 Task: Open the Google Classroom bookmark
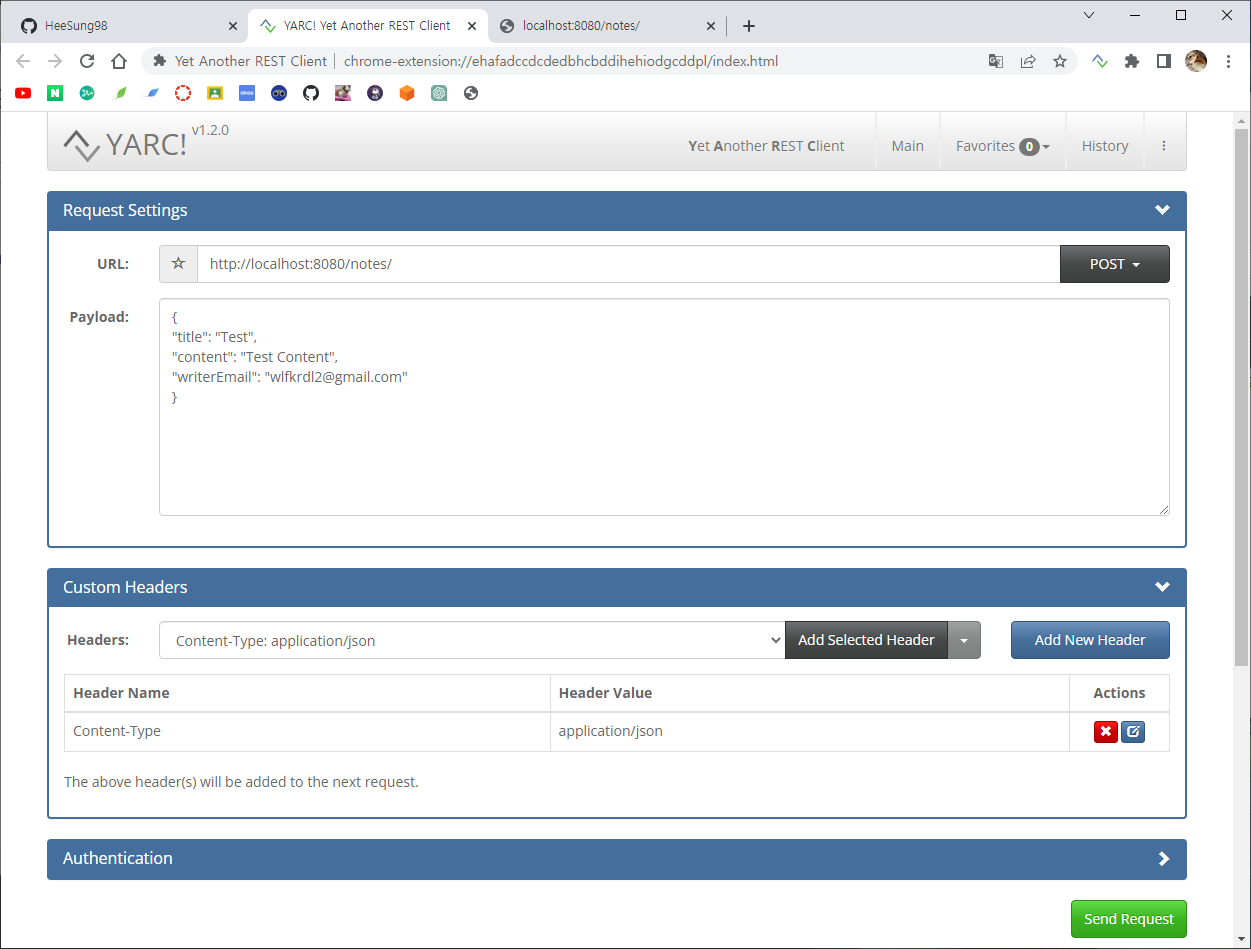click(215, 93)
